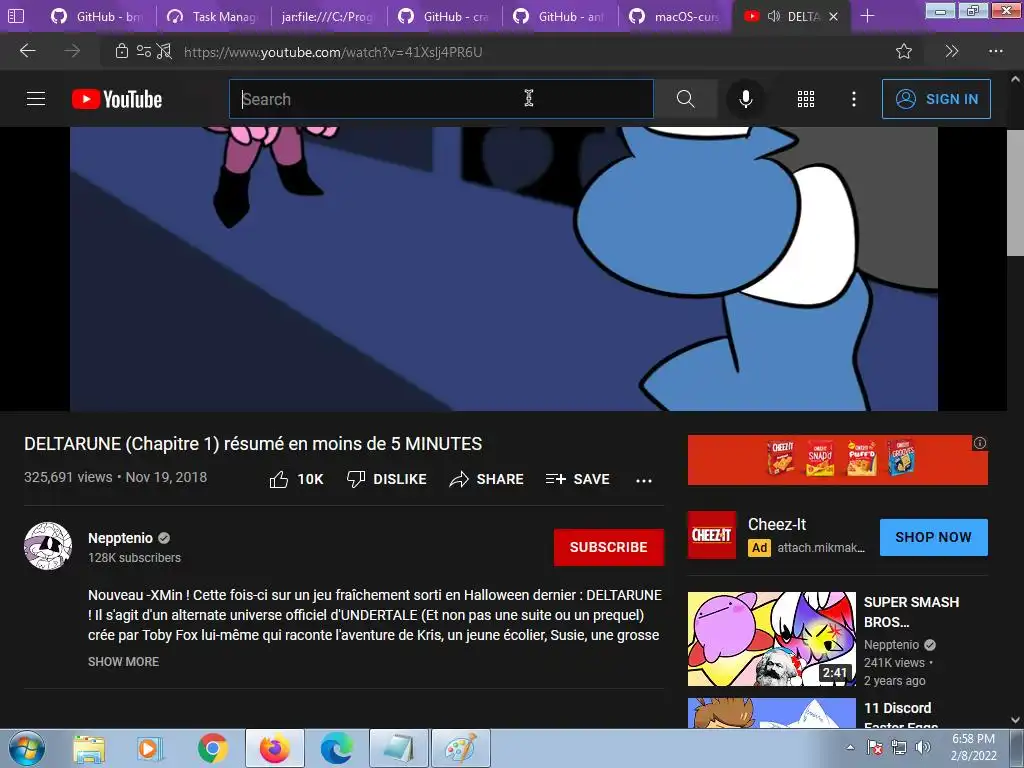1024x768 pixels.
Task: Switch to the GitHub - ant tab
Action: coord(560,16)
